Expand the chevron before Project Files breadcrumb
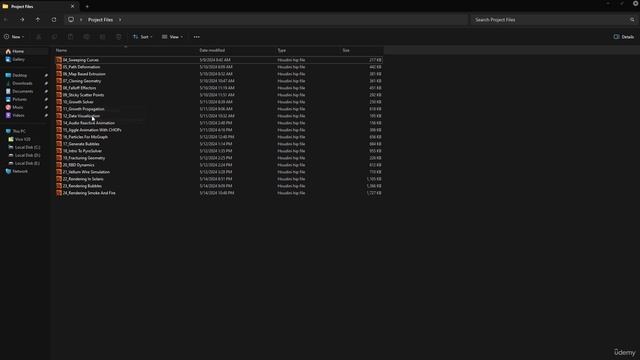This screenshot has width=640, height=360. coord(81,20)
